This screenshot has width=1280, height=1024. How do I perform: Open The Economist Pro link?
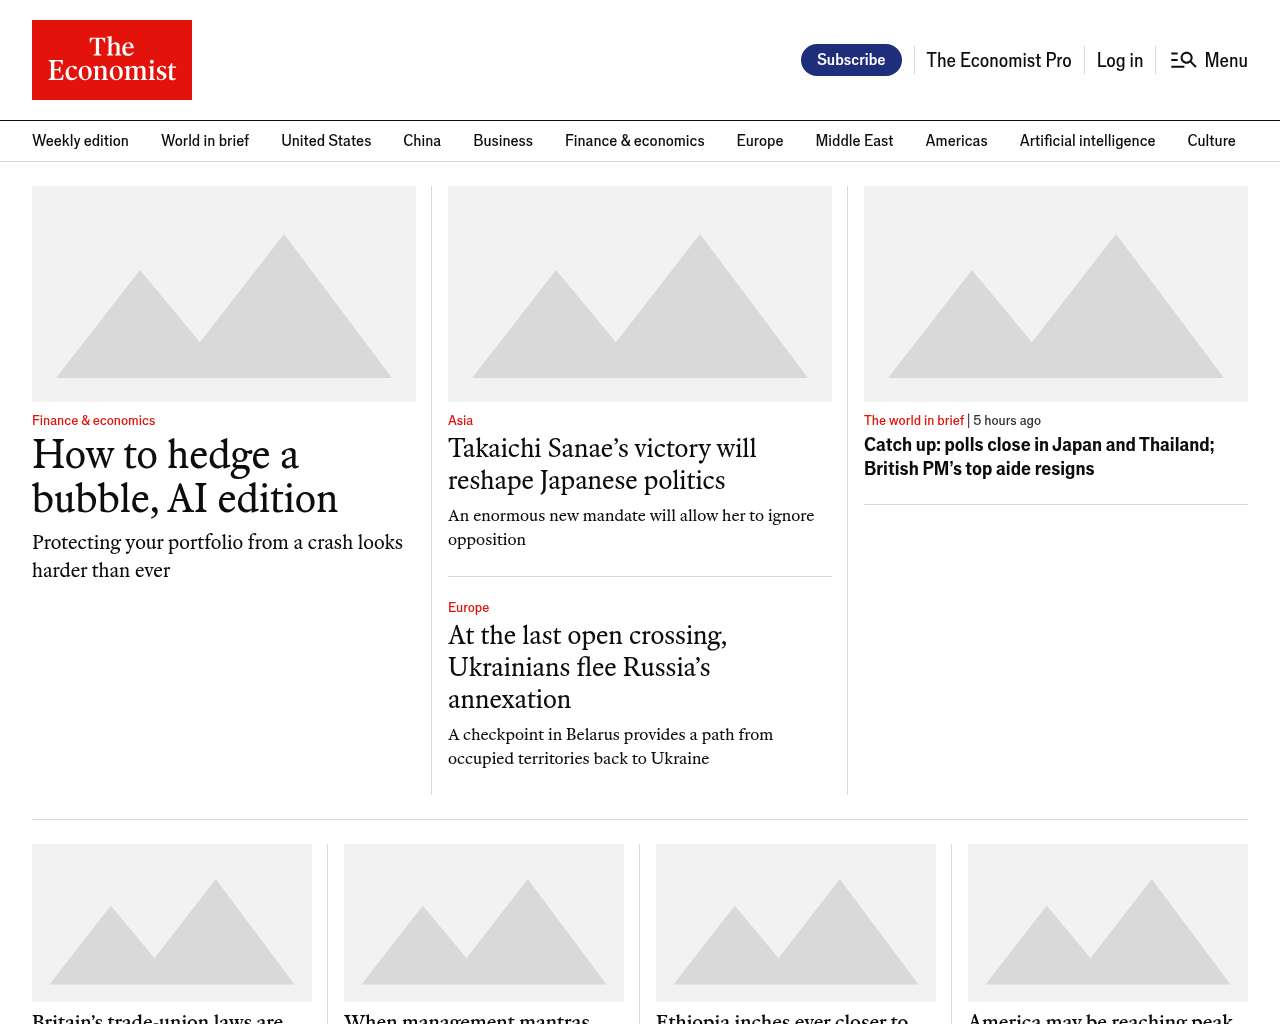998,60
